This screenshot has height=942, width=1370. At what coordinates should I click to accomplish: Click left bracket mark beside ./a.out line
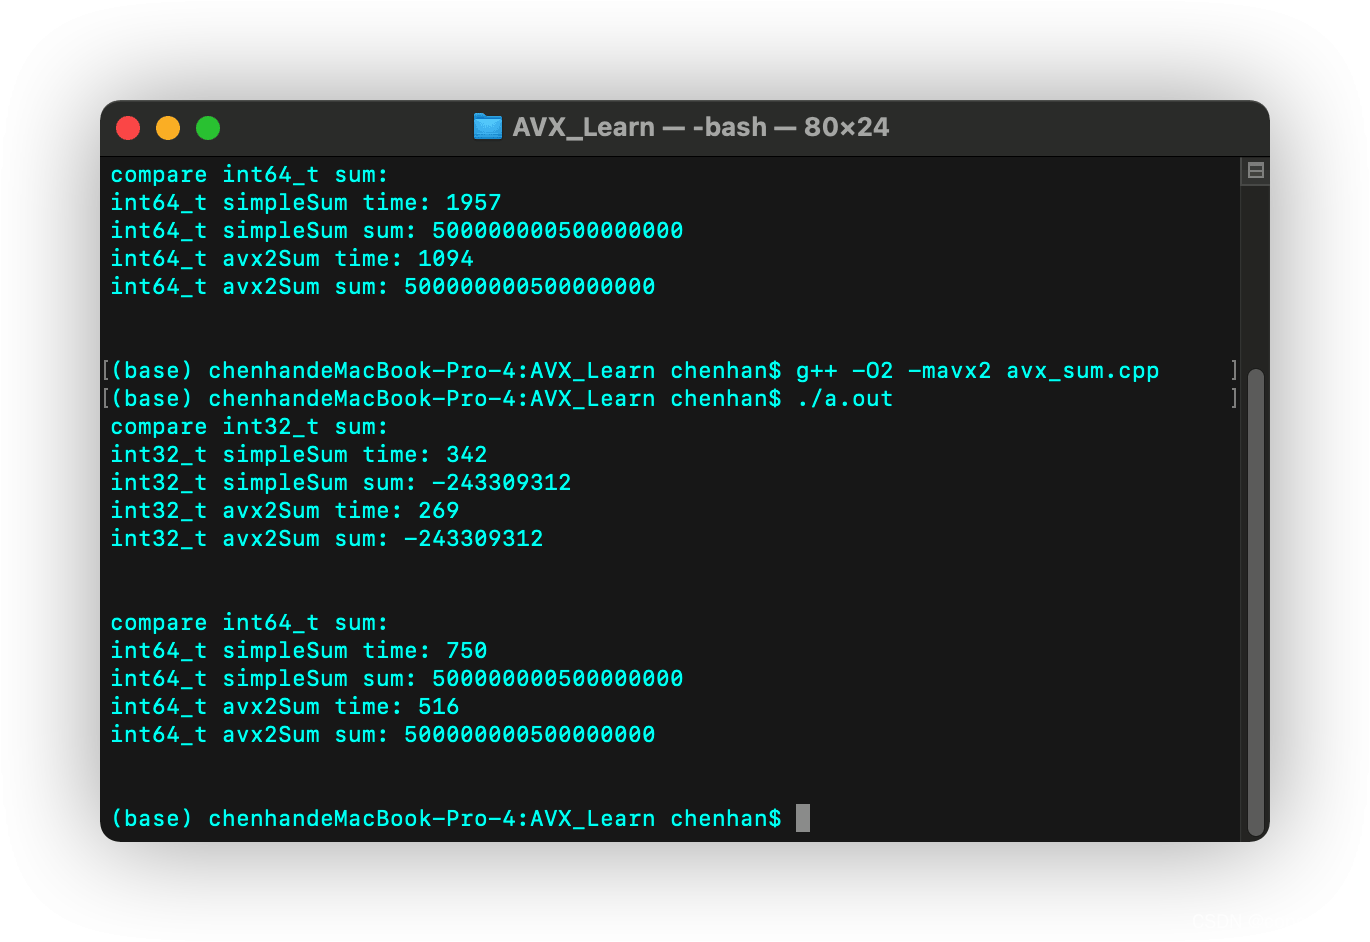coord(106,399)
